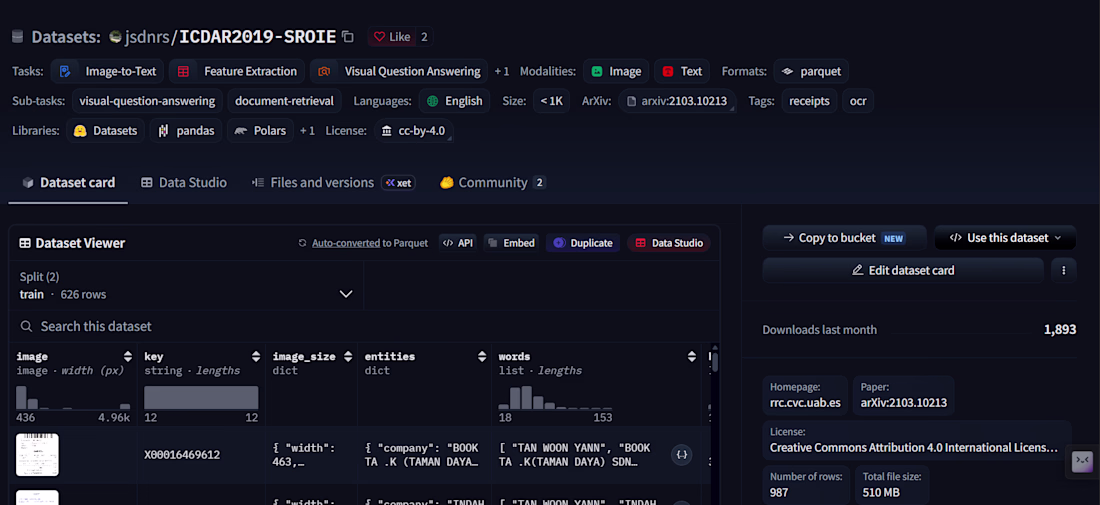
Task: Filter by Feature Extraction task tag
Action: coord(237,71)
